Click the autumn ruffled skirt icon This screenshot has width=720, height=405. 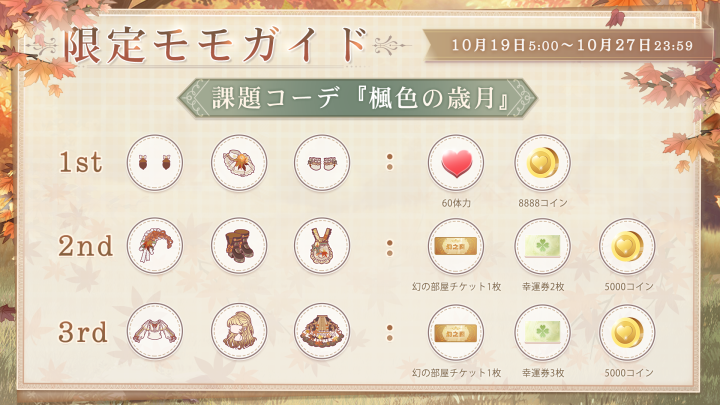322,332
